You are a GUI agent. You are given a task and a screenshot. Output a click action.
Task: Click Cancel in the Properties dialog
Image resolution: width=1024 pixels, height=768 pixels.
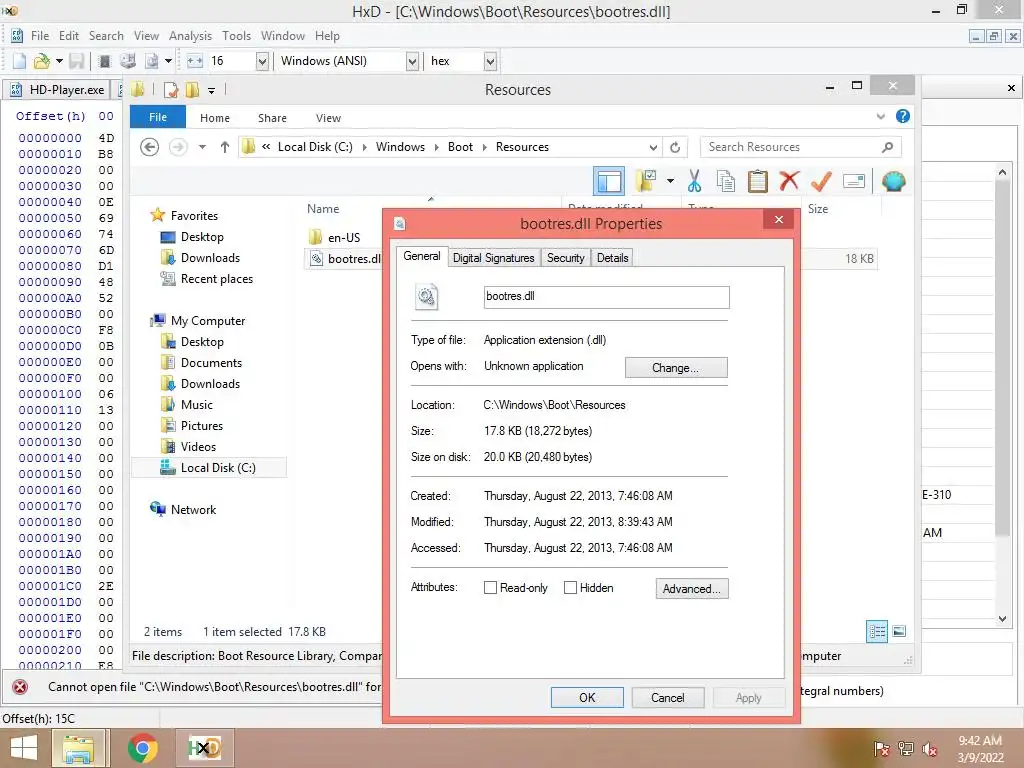[x=667, y=697]
